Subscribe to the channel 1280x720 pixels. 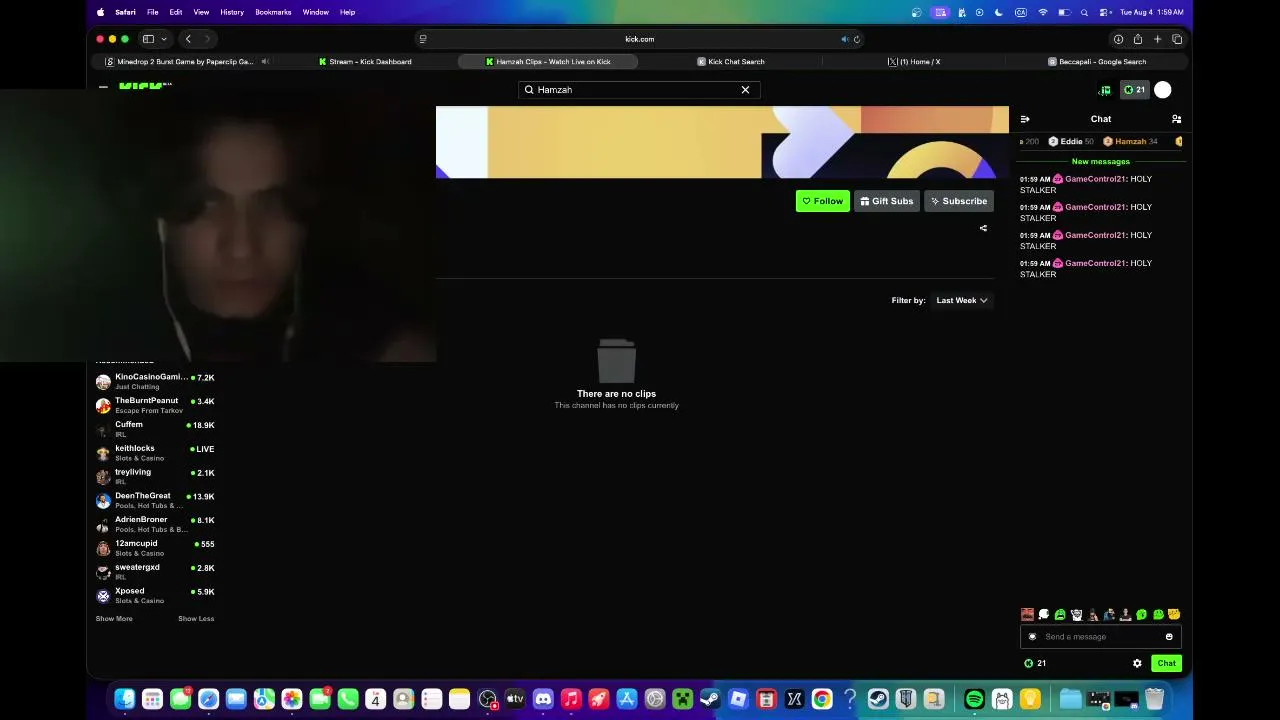(x=959, y=201)
